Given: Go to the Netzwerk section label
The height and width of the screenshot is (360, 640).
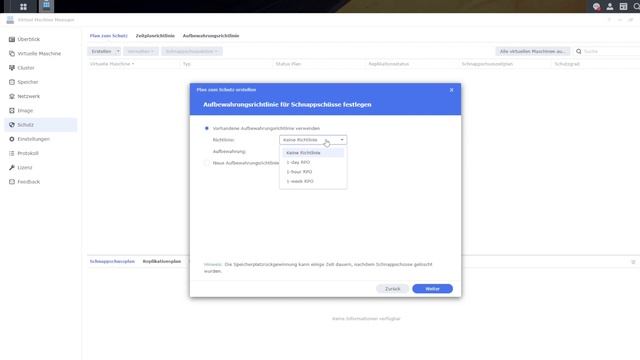Looking at the screenshot, I should (29, 96).
